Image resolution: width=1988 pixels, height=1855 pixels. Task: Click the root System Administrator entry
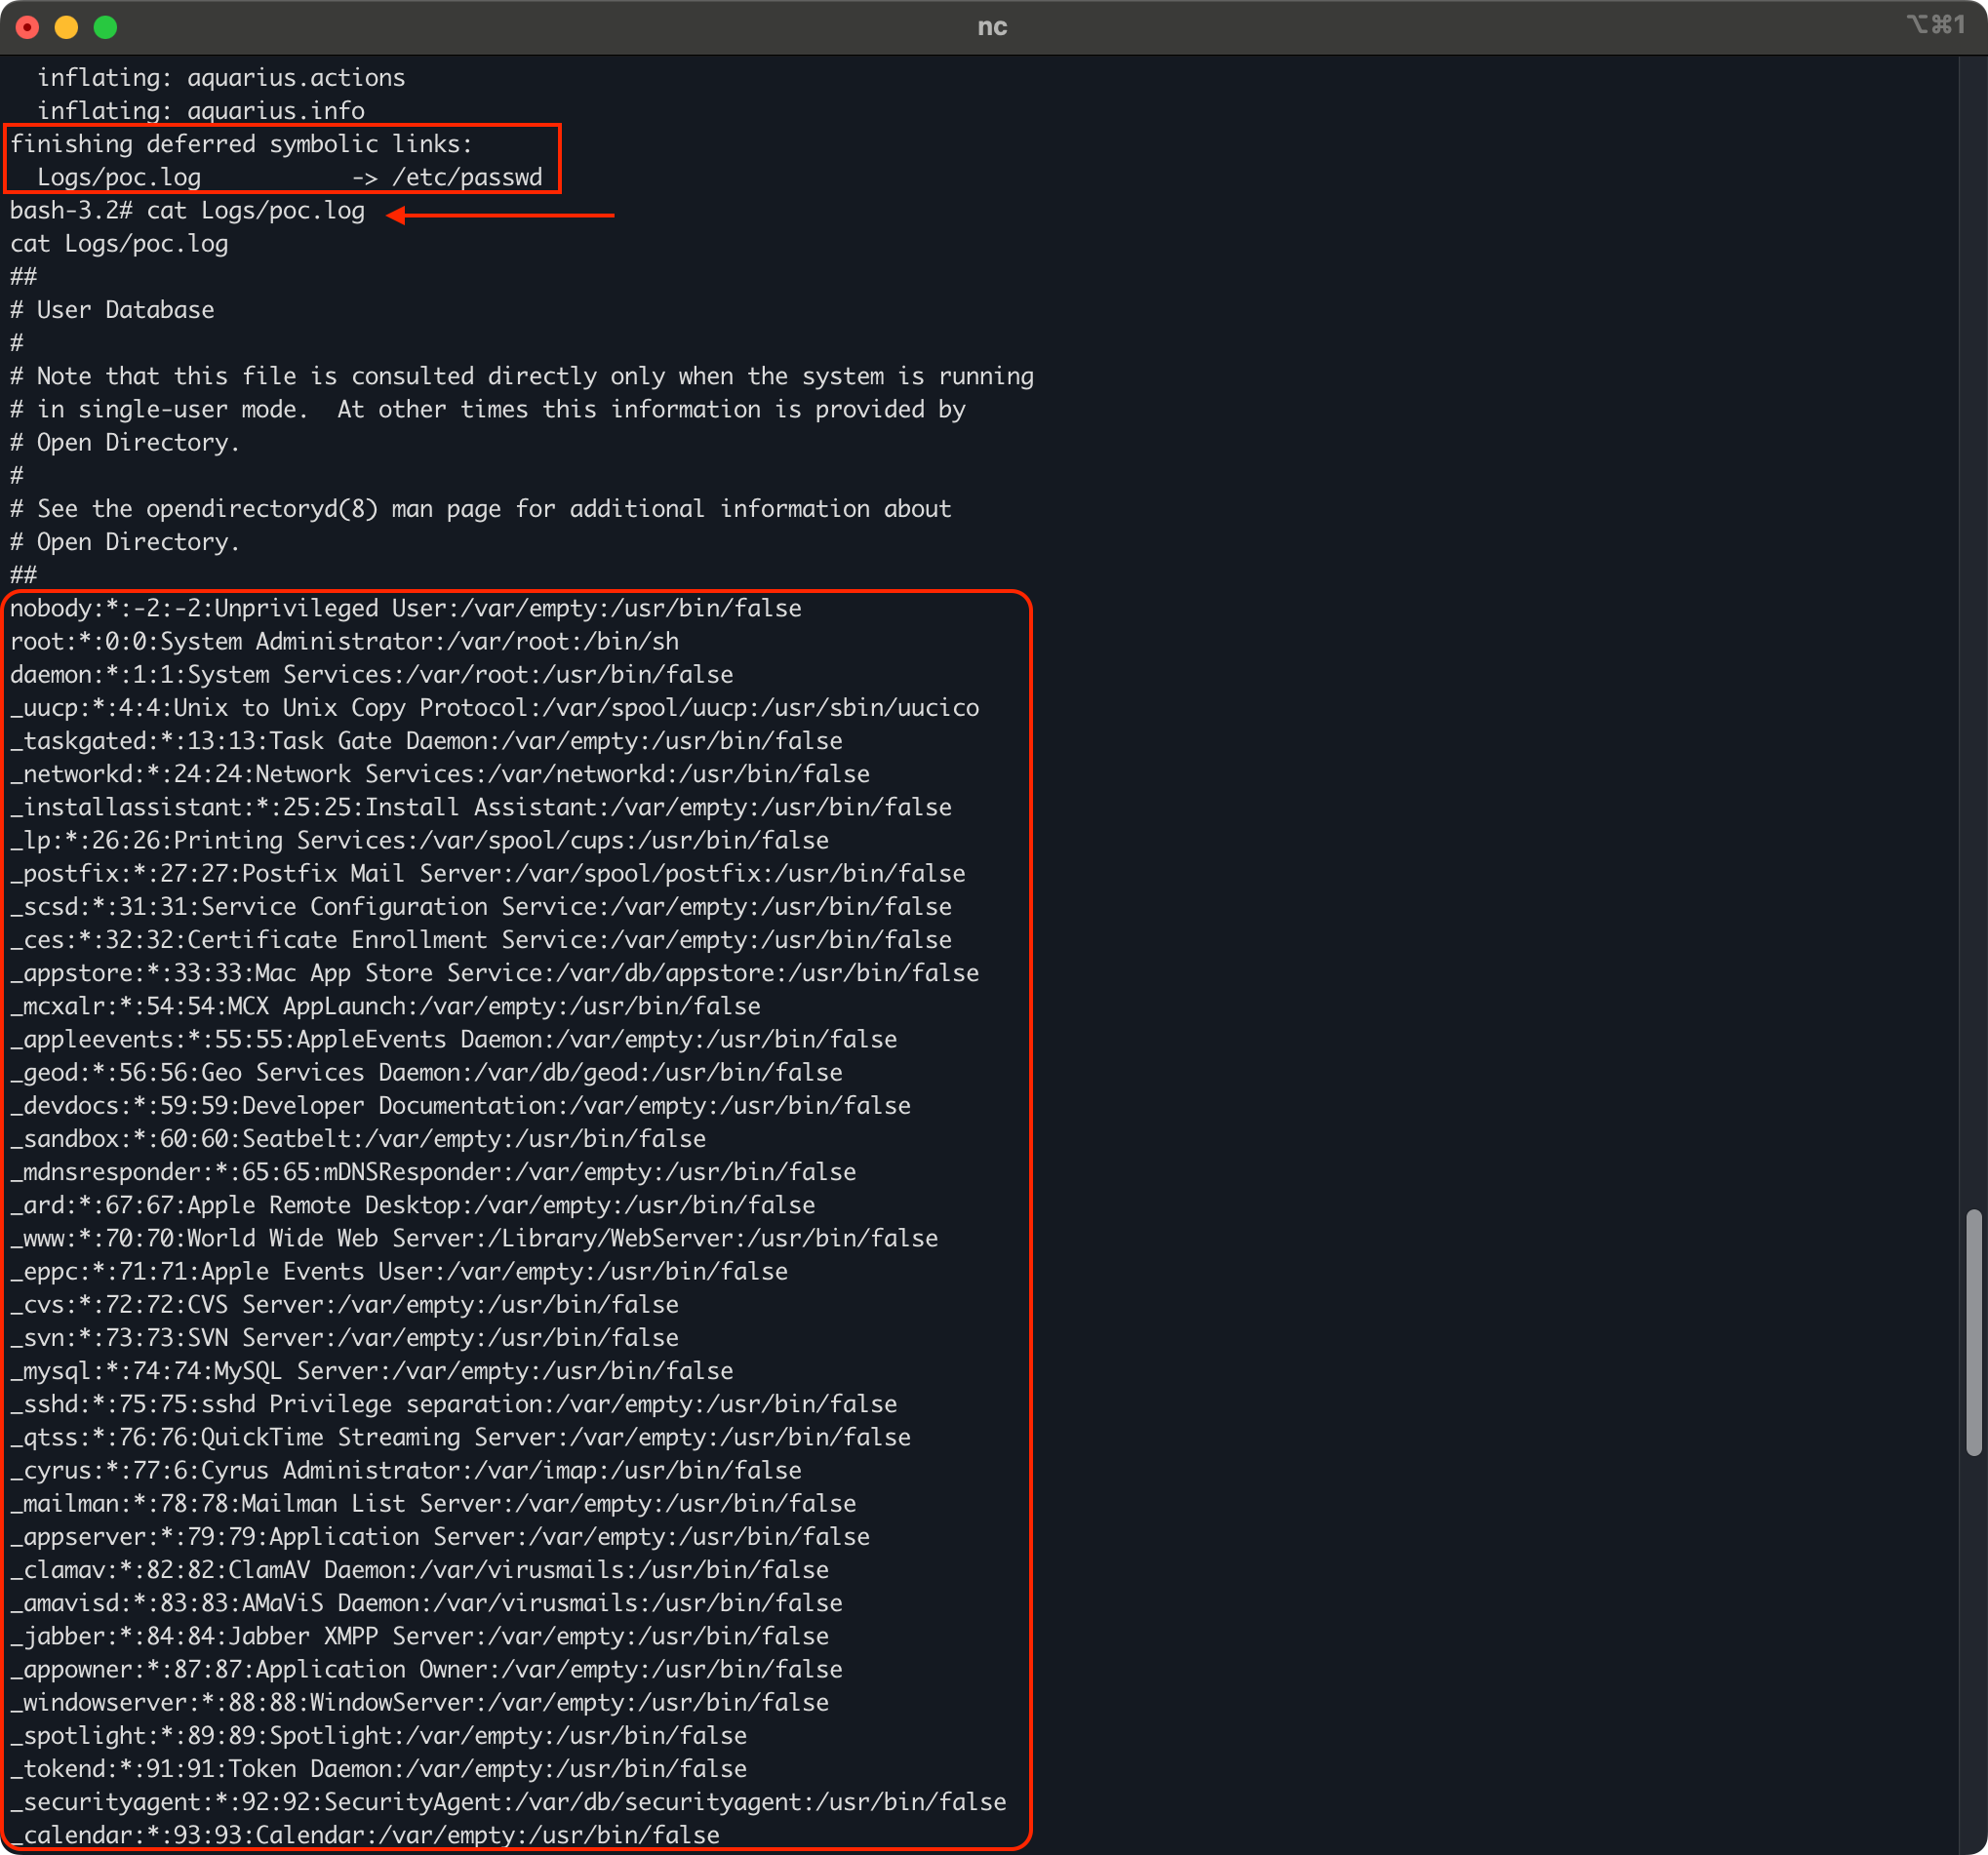(x=344, y=642)
